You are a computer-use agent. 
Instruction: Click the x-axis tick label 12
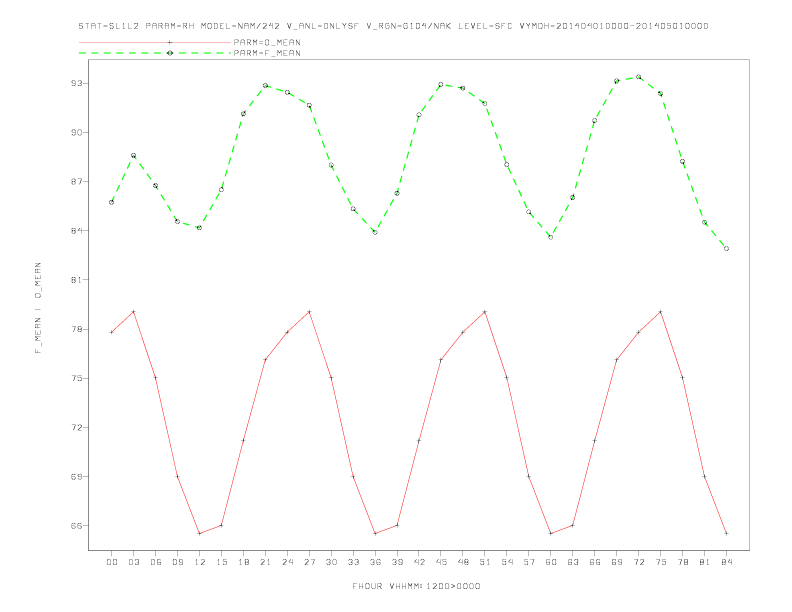point(200,562)
